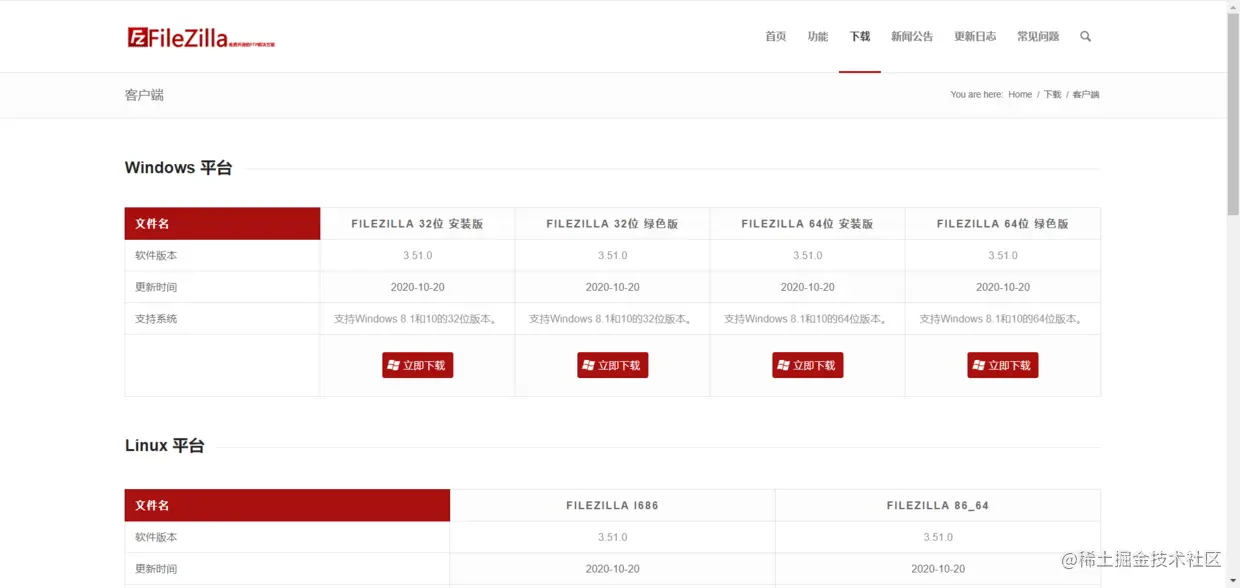Open the 新闻公告 menu item

912,36
